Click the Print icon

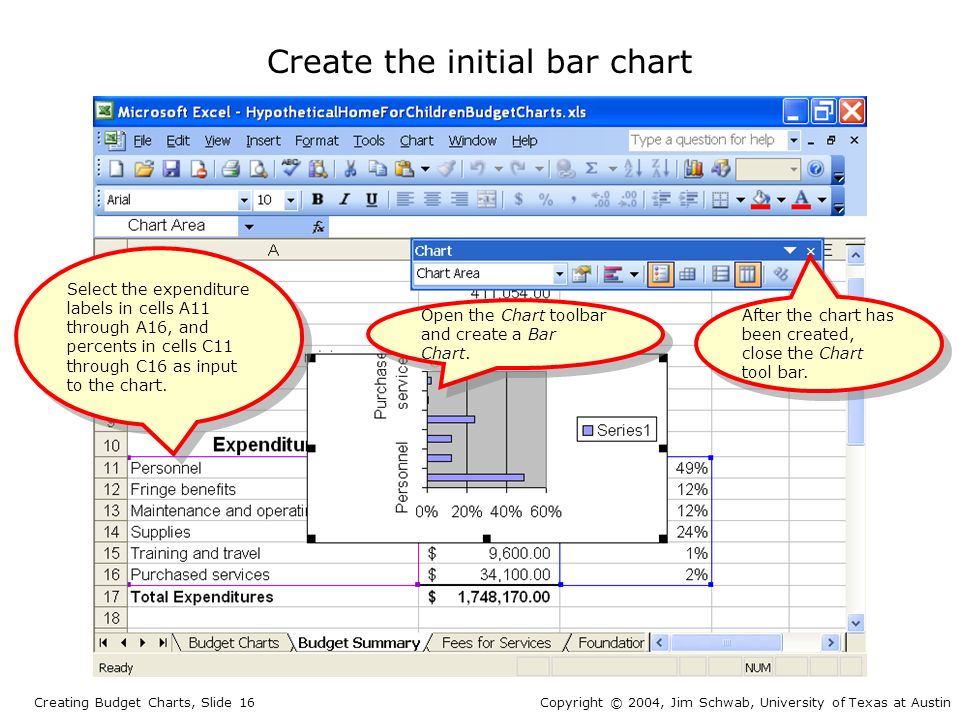231,169
